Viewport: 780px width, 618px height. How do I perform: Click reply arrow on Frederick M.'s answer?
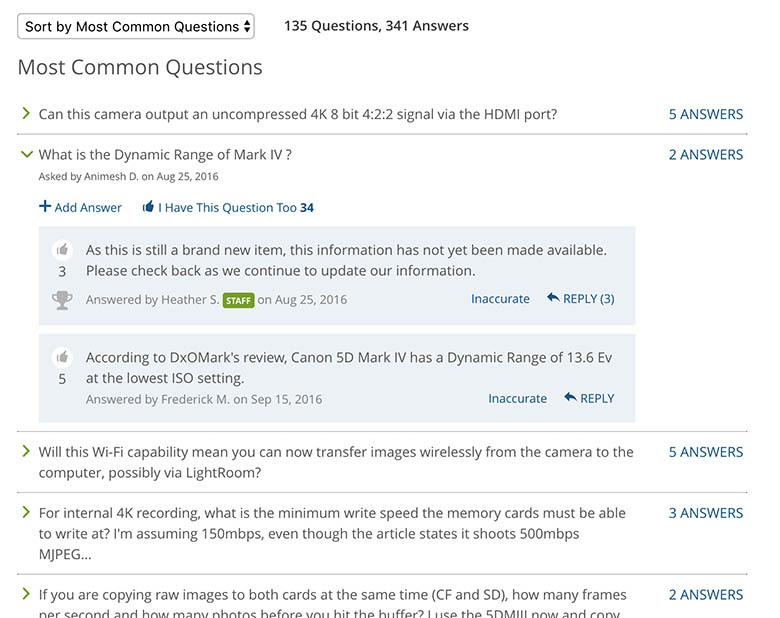click(570, 398)
